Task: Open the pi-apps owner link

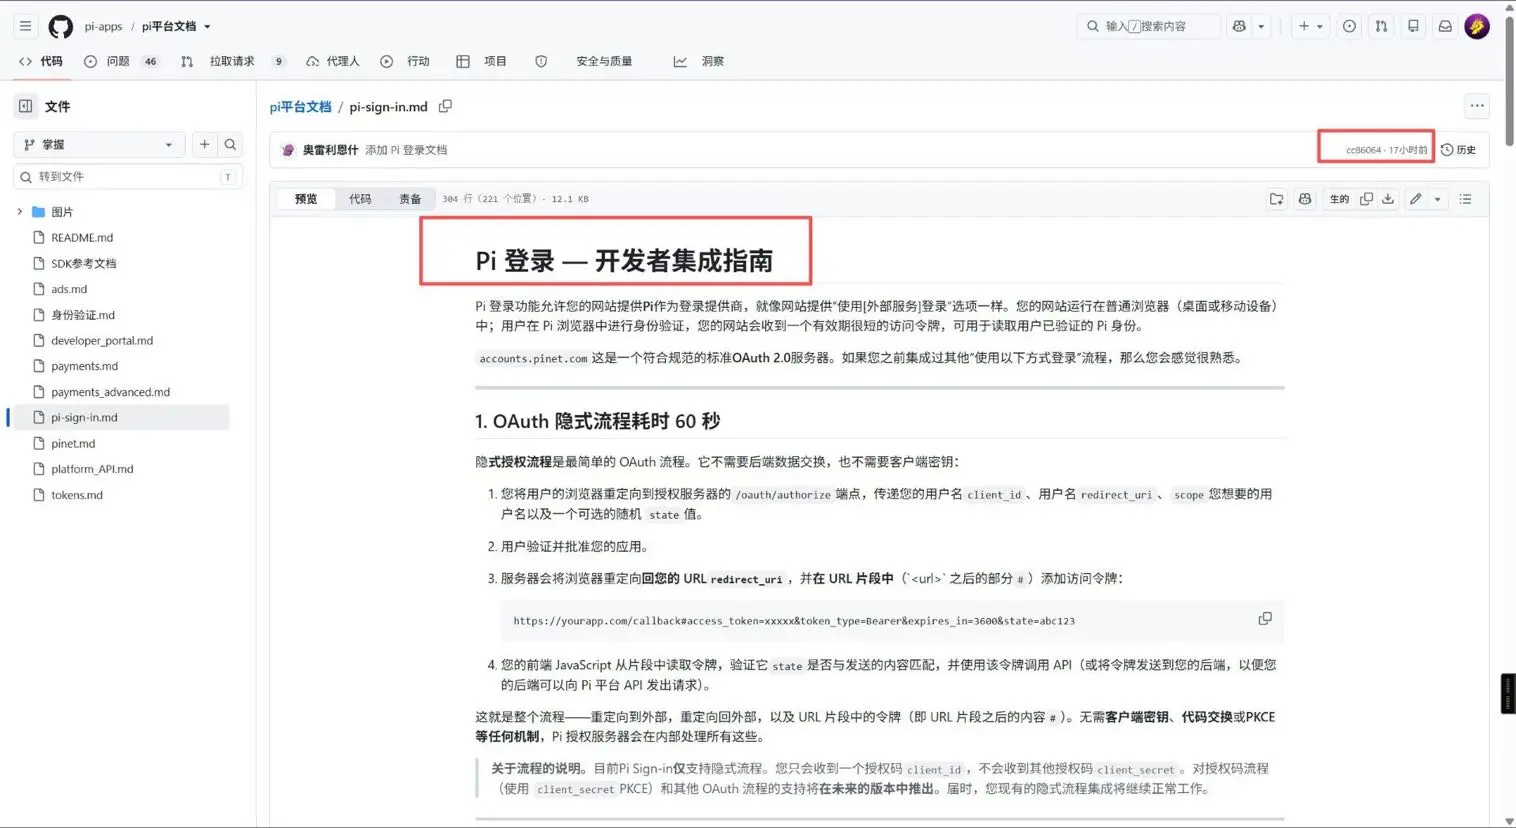Action: [103, 27]
